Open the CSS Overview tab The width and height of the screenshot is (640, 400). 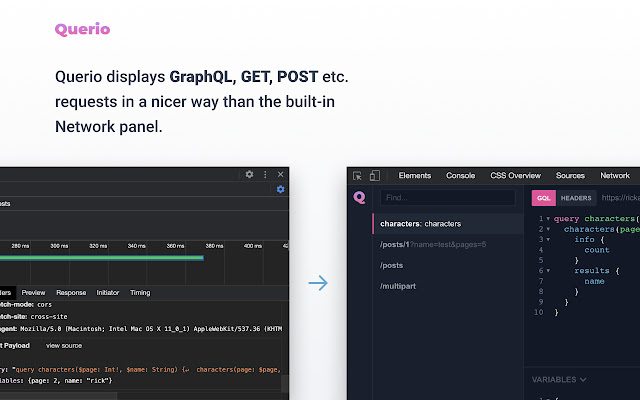coord(516,176)
